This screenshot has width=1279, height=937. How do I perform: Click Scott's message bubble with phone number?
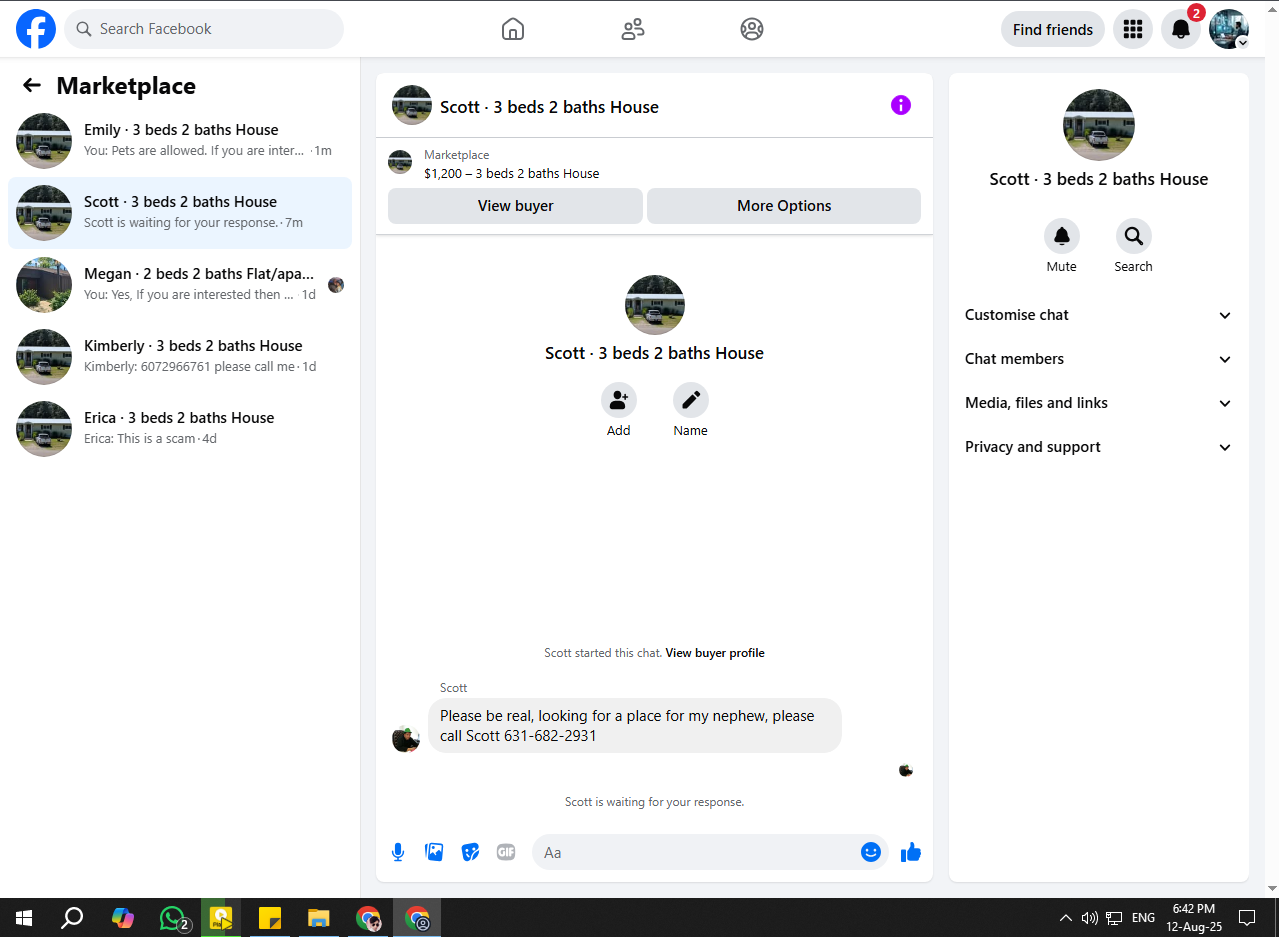pos(635,726)
